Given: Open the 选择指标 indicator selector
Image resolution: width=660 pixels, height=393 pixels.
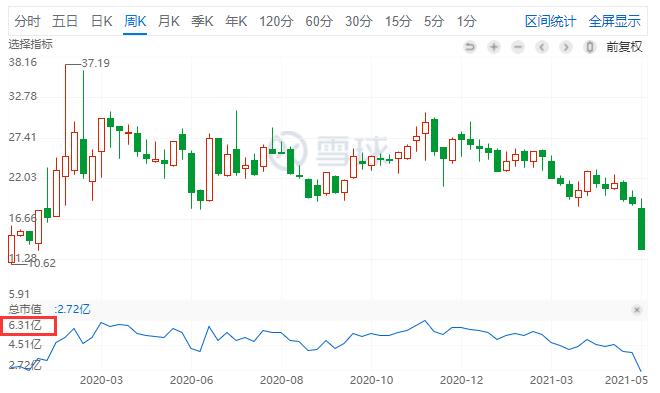Looking at the screenshot, I should coord(30,44).
